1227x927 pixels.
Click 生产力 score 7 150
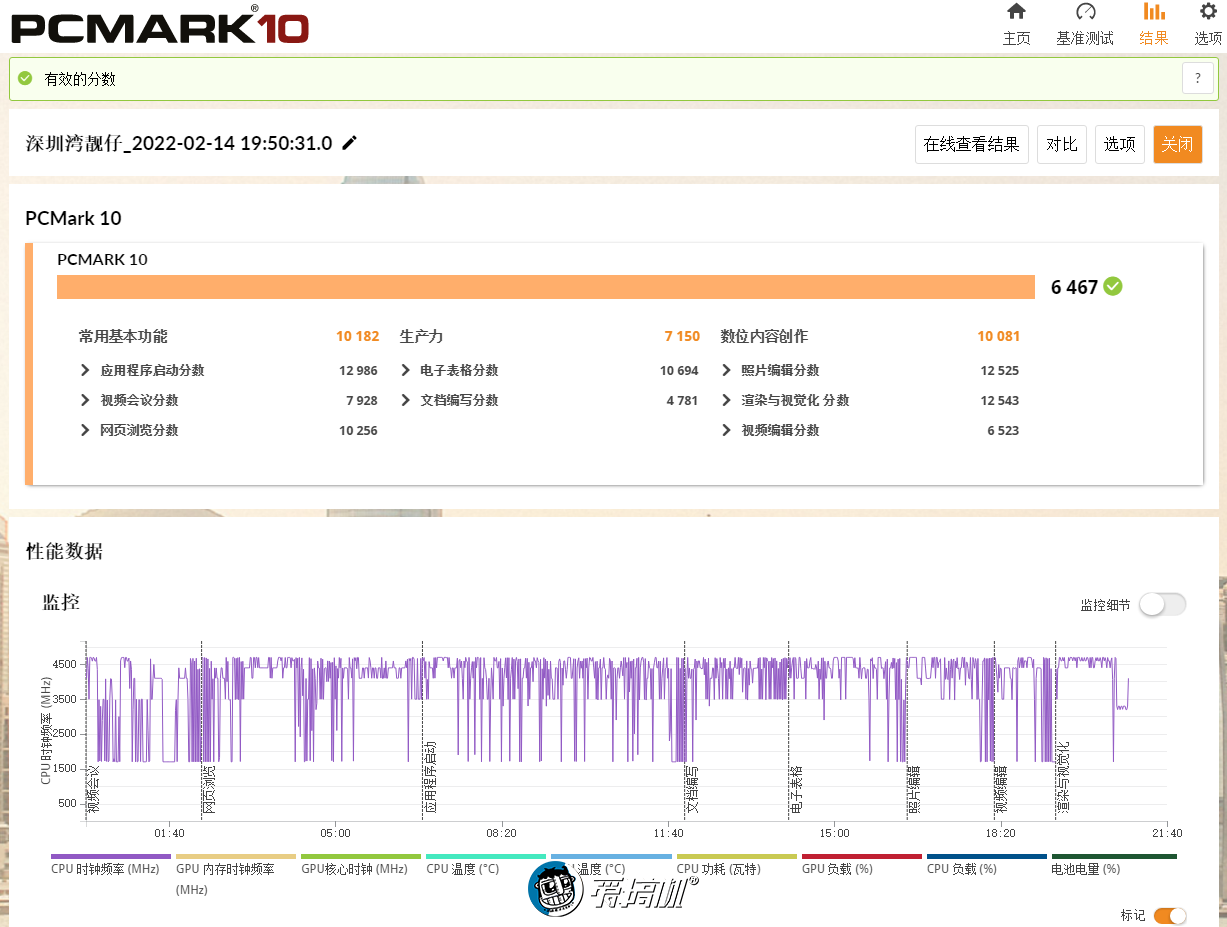coord(682,336)
